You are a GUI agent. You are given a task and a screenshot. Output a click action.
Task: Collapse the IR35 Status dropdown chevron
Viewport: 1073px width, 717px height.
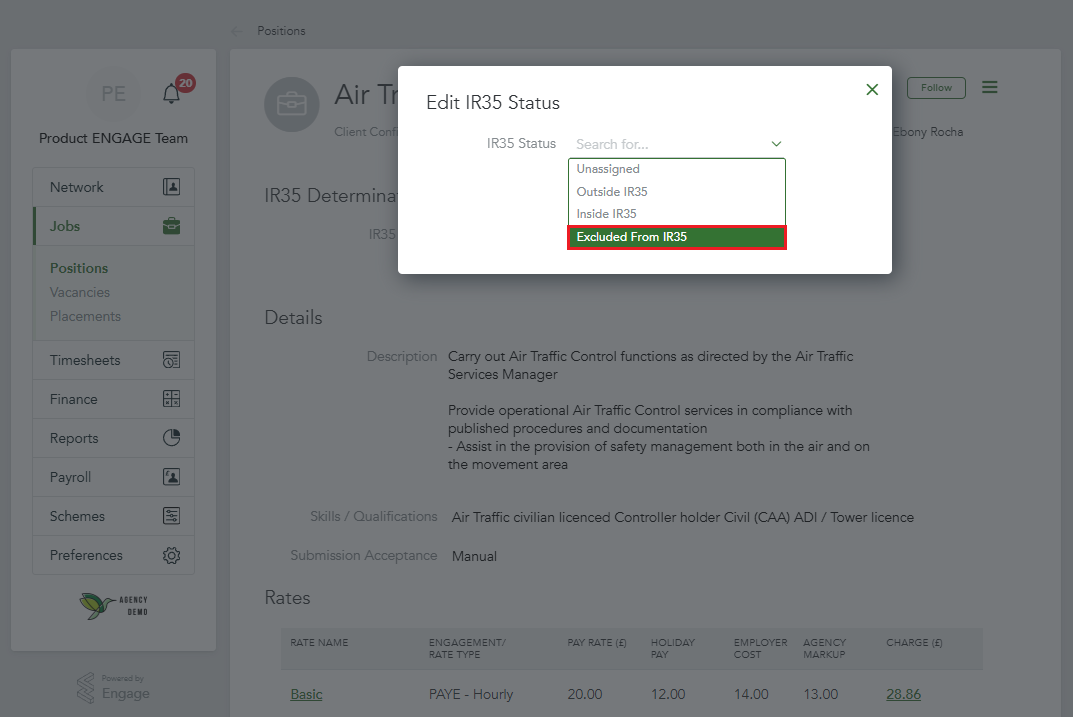coord(776,144)
